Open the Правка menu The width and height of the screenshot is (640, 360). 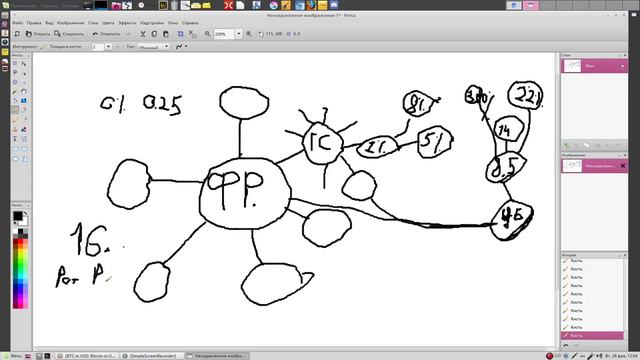pos(34,23)
